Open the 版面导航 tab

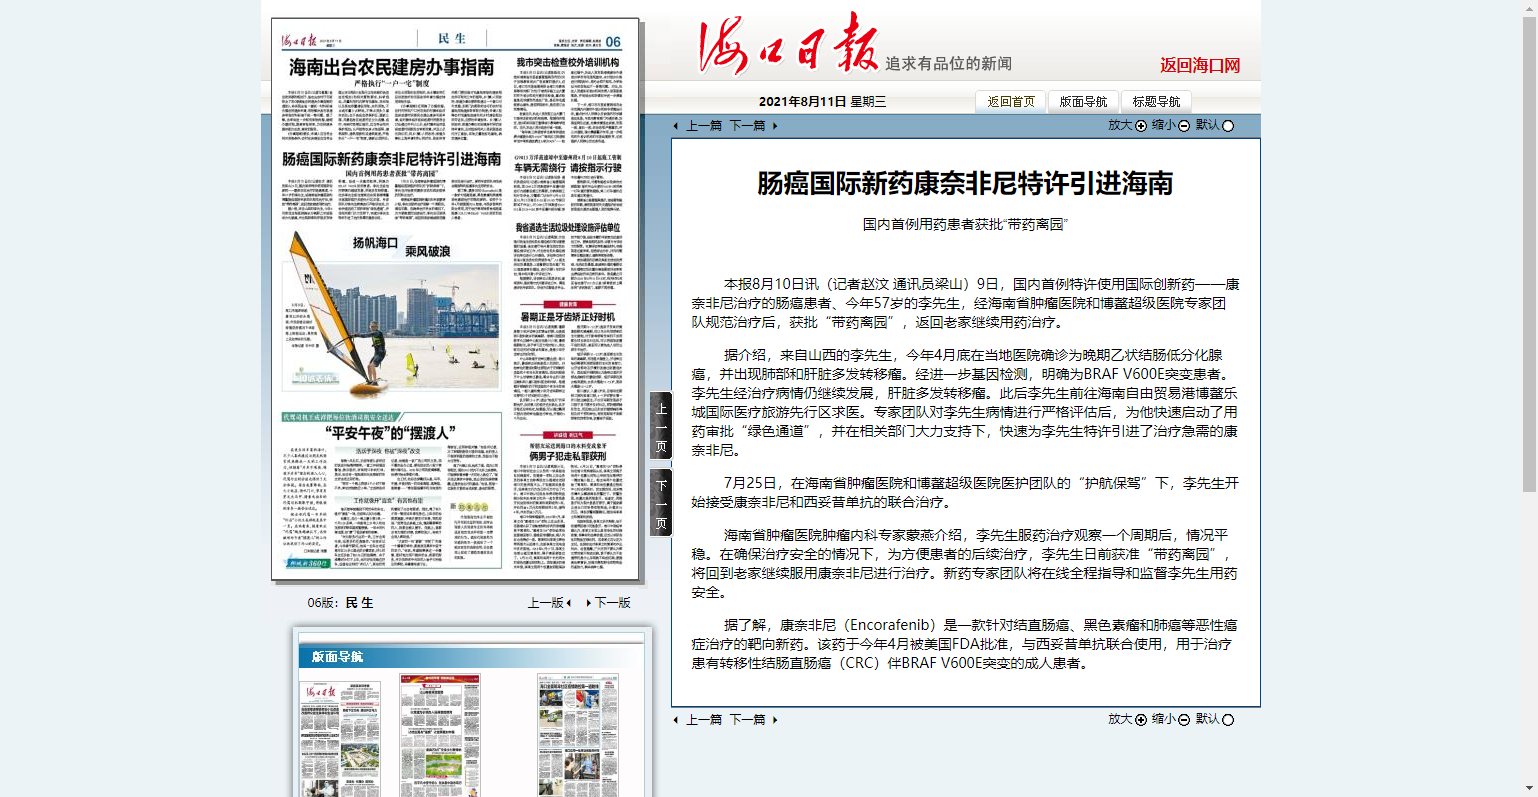[x=1083, y=102]
